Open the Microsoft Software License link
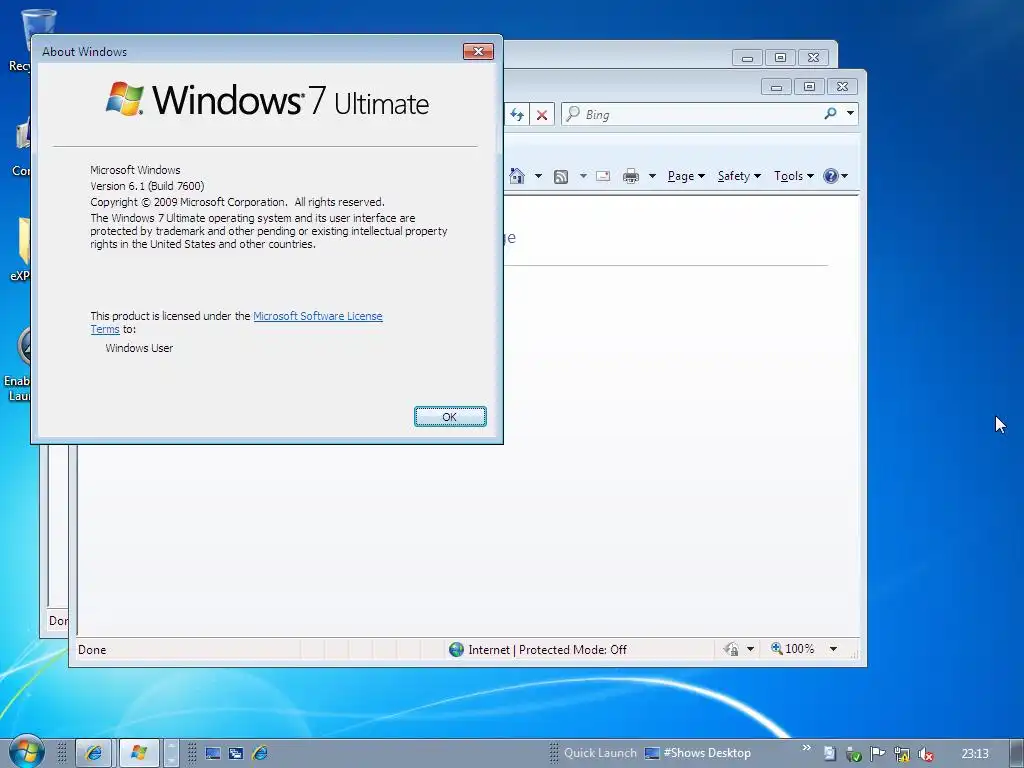Image resolution: width=1024 pixels, height=768 pixels. tap(317, 316)
